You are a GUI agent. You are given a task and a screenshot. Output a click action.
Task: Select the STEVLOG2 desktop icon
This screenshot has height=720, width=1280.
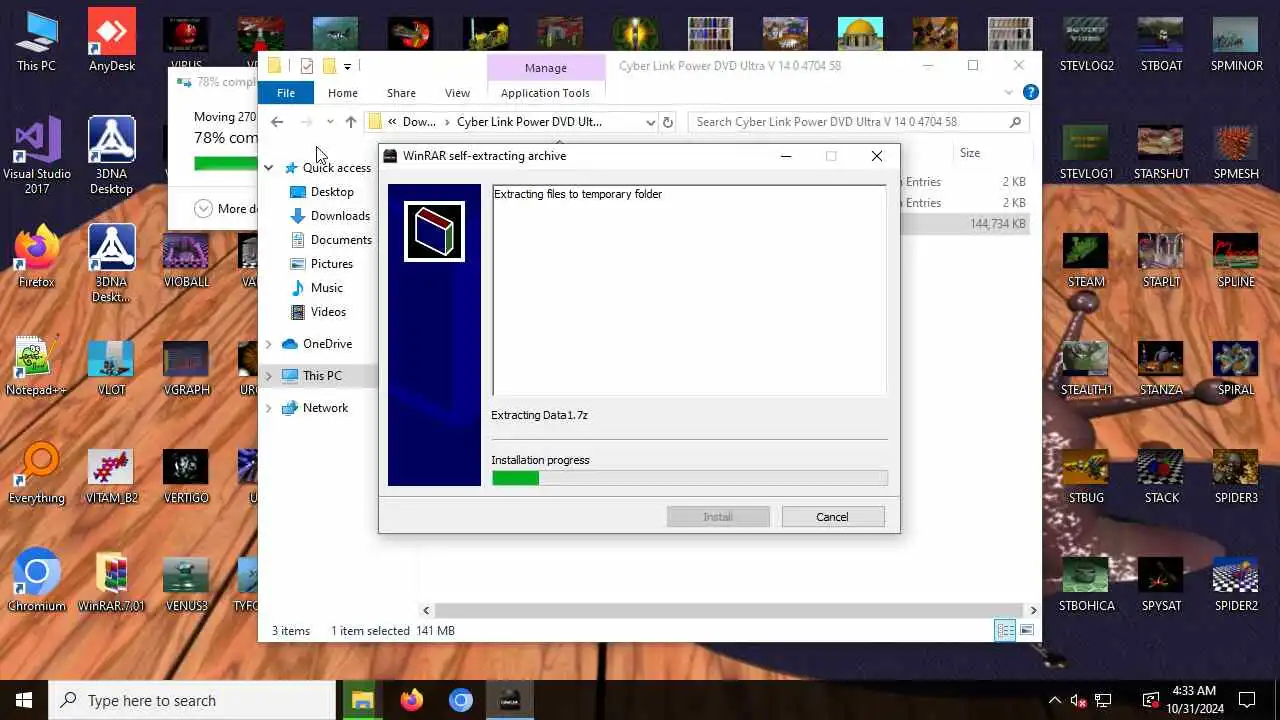point(1086,42)
